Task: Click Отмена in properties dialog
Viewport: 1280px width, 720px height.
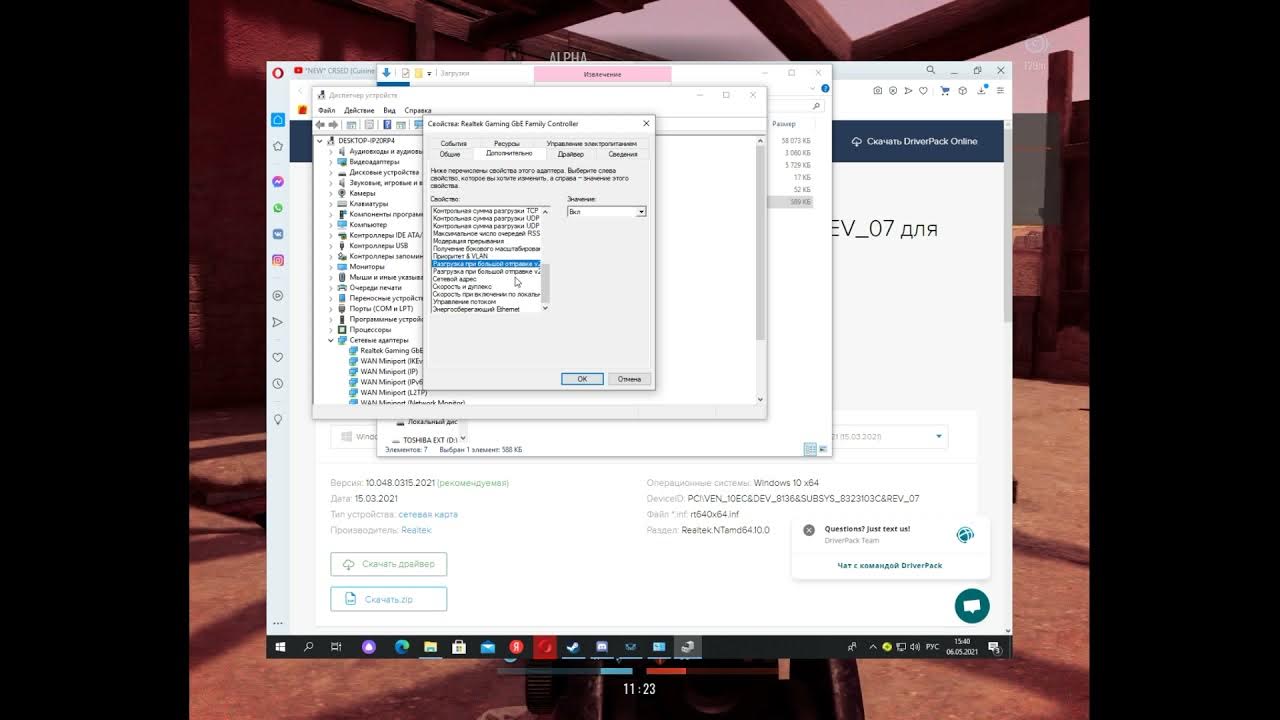Action: [629, 379]
